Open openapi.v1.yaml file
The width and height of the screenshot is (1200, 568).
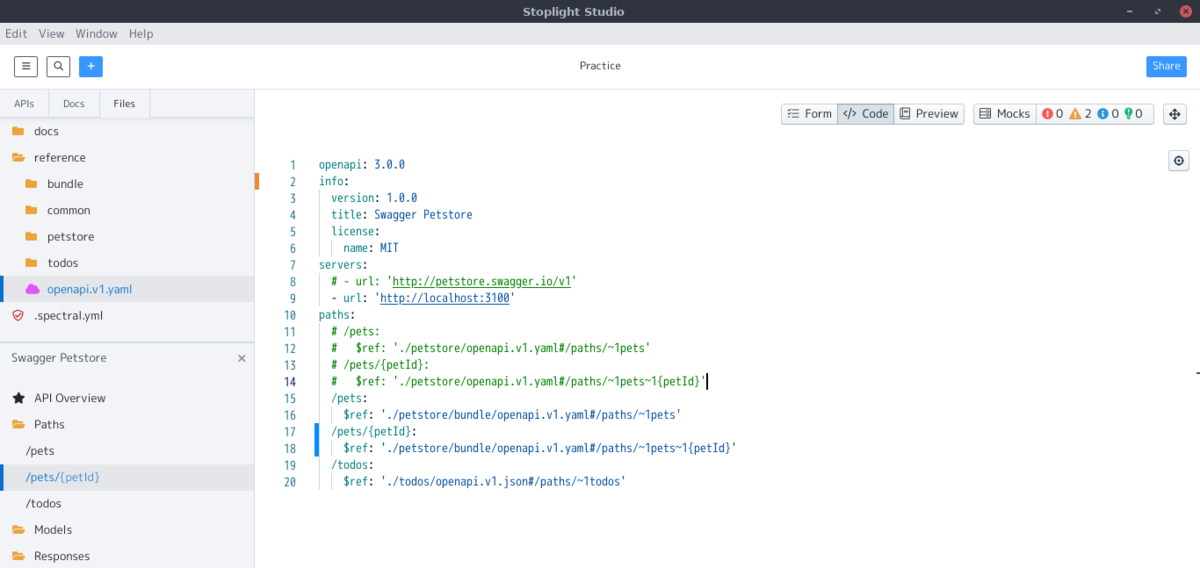[127, 289]
